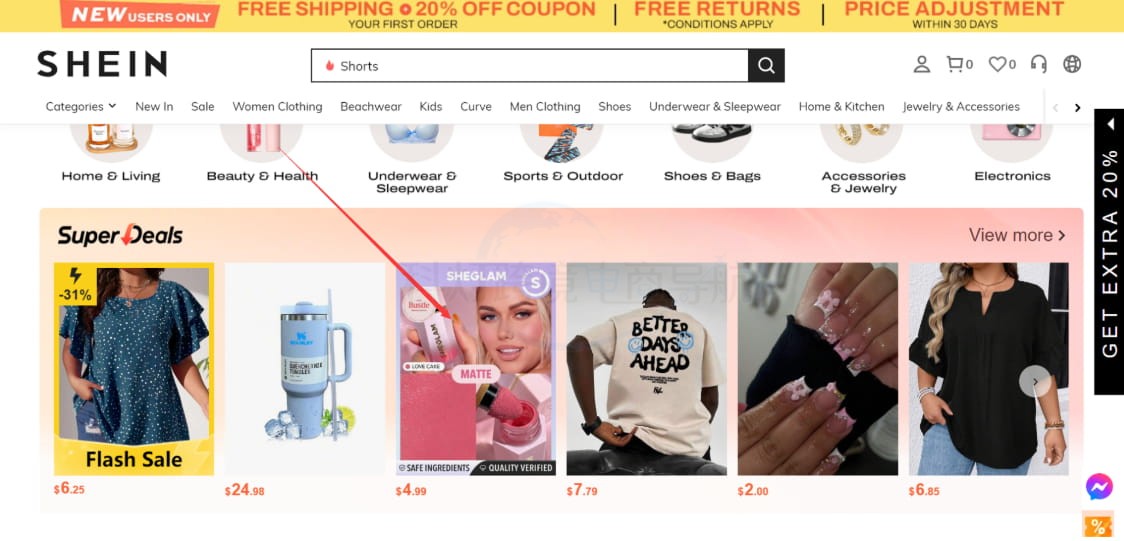This screenshot has width=1124, height=541.
Task: Show next Super Deals with carousel arrow
Action: coord(1035,381)
